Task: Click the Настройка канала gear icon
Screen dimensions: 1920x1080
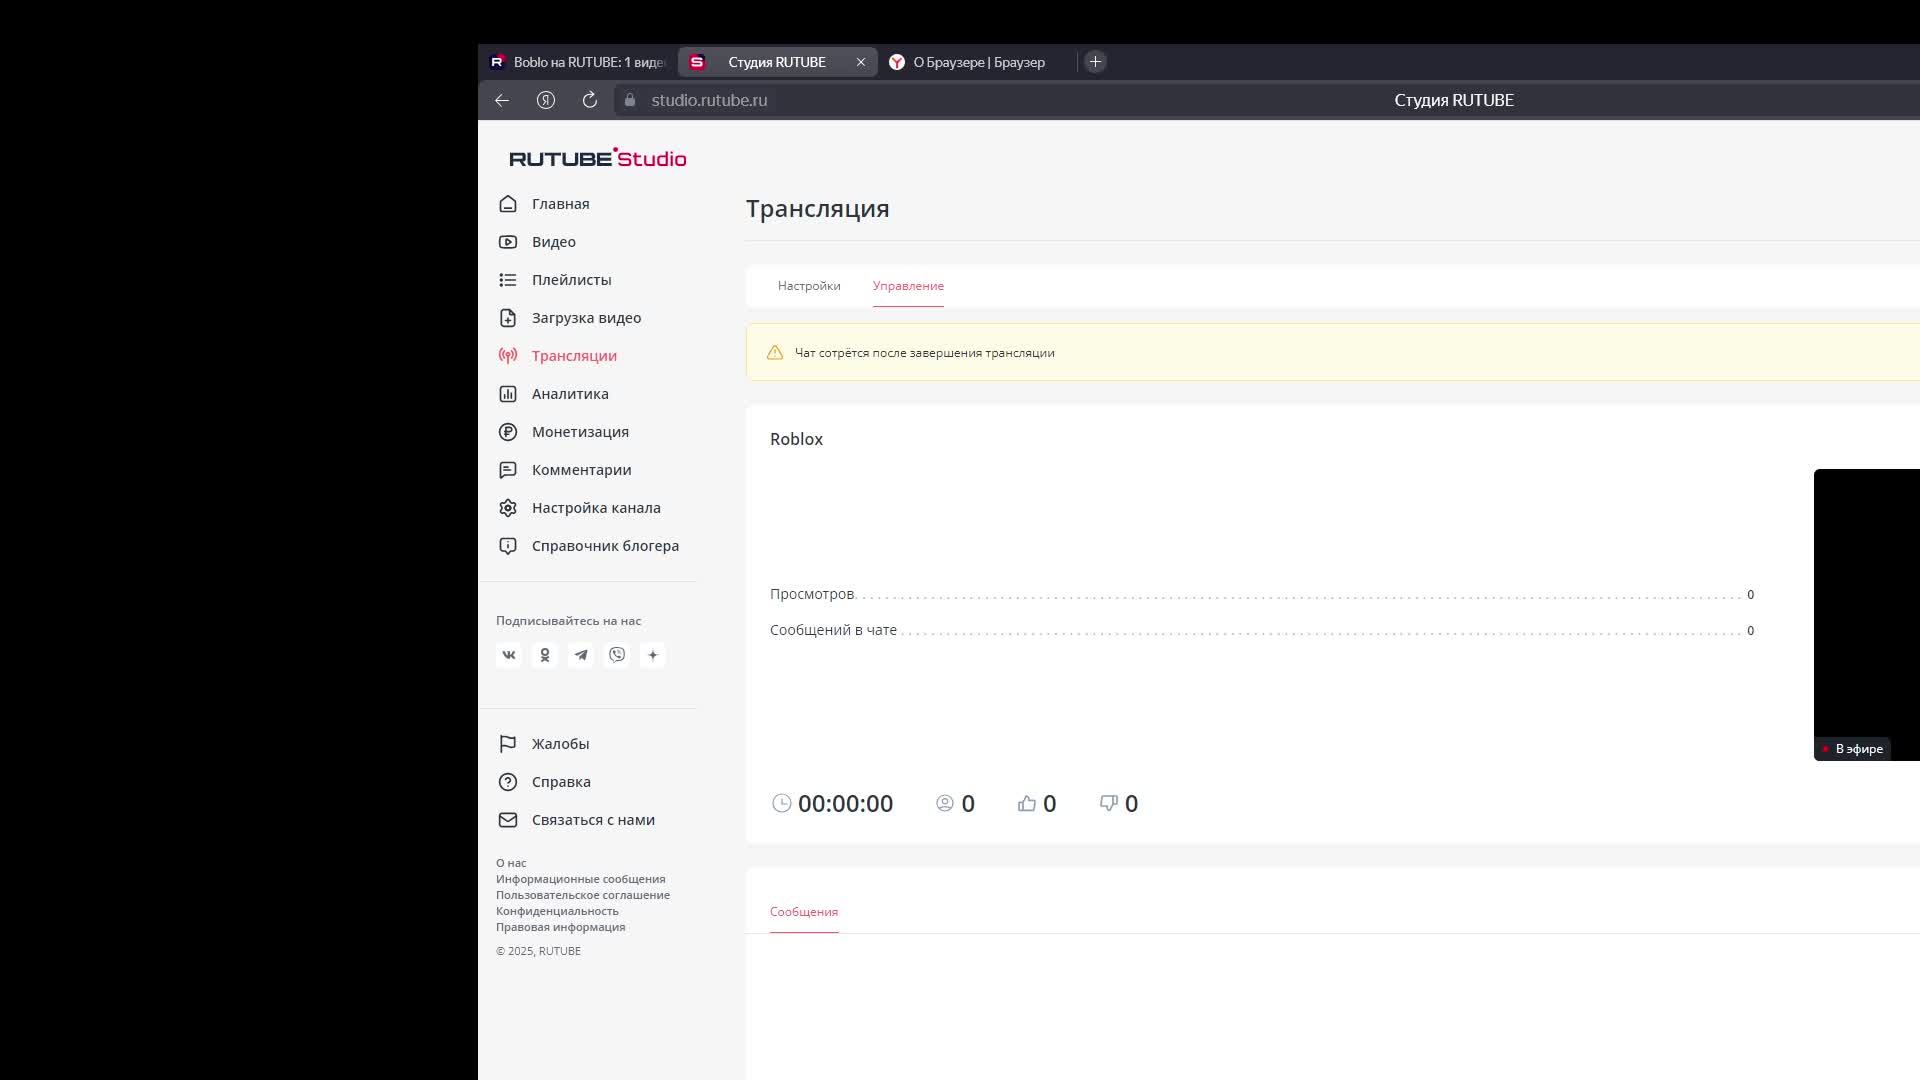Action: [508, 508]
